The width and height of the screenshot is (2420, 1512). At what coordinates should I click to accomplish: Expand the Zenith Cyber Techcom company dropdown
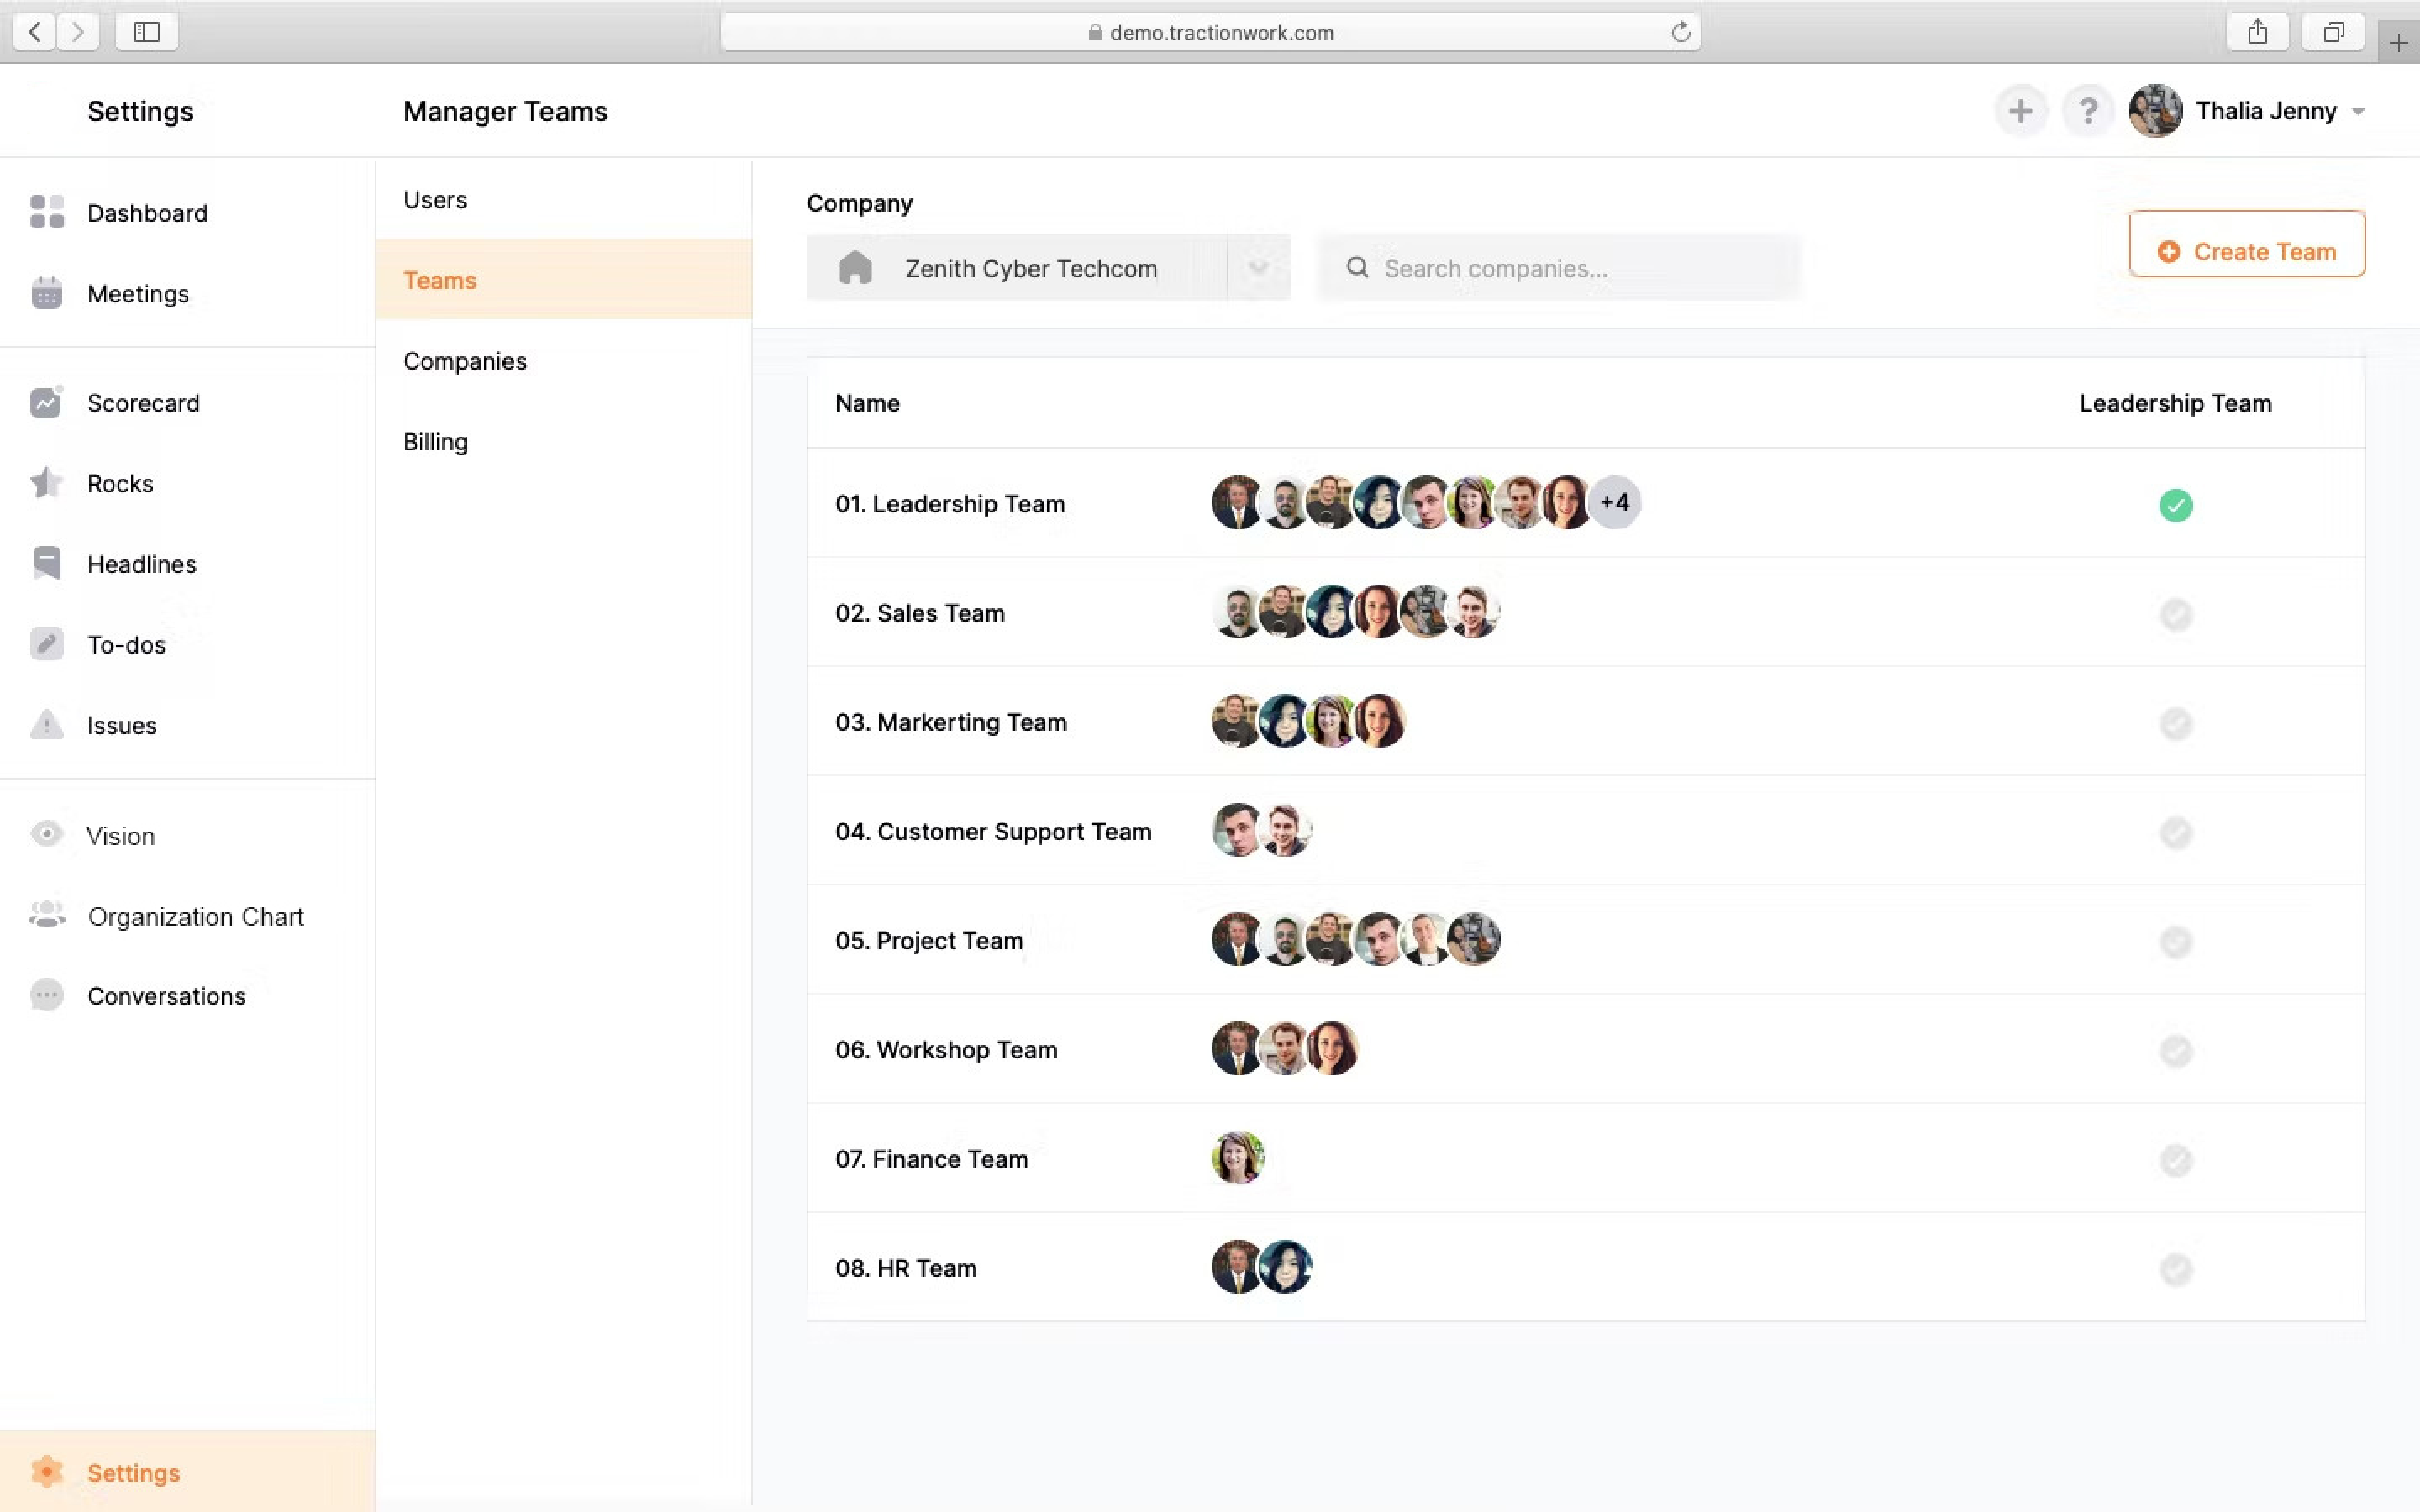point(1257,268)
